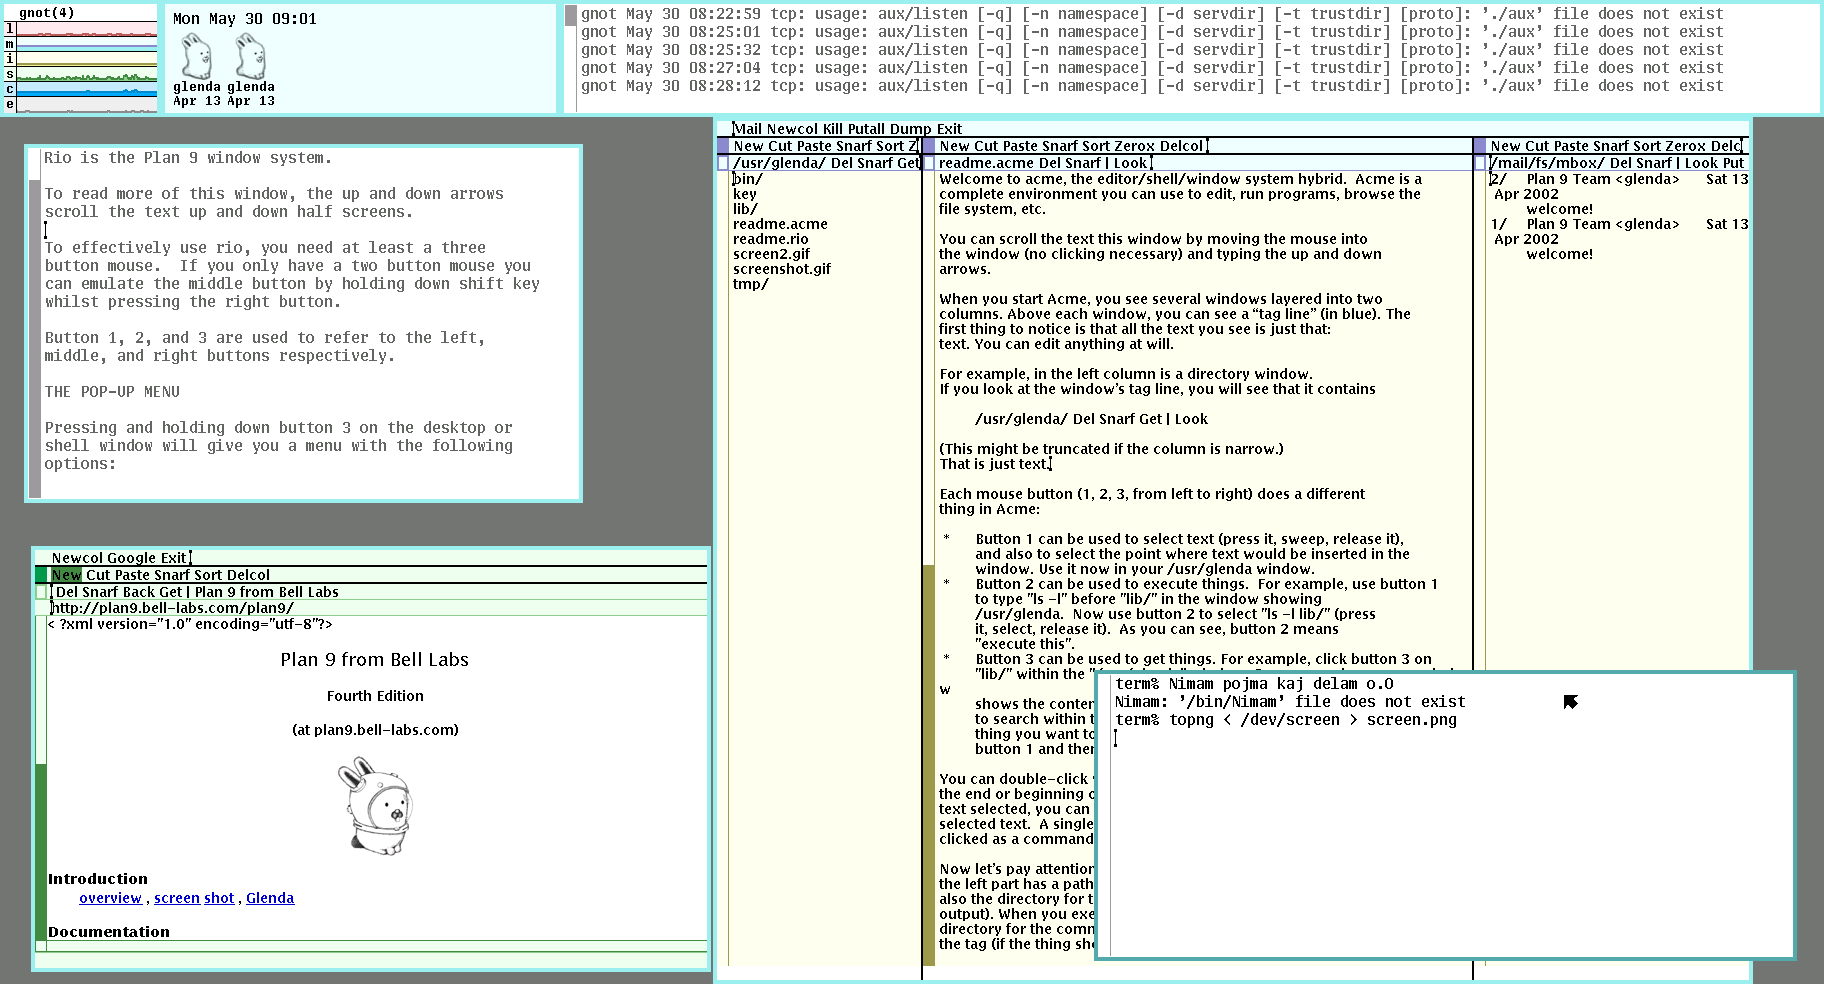
Task: Click Newcol in acme's top tag
Action: coord(793,129)
